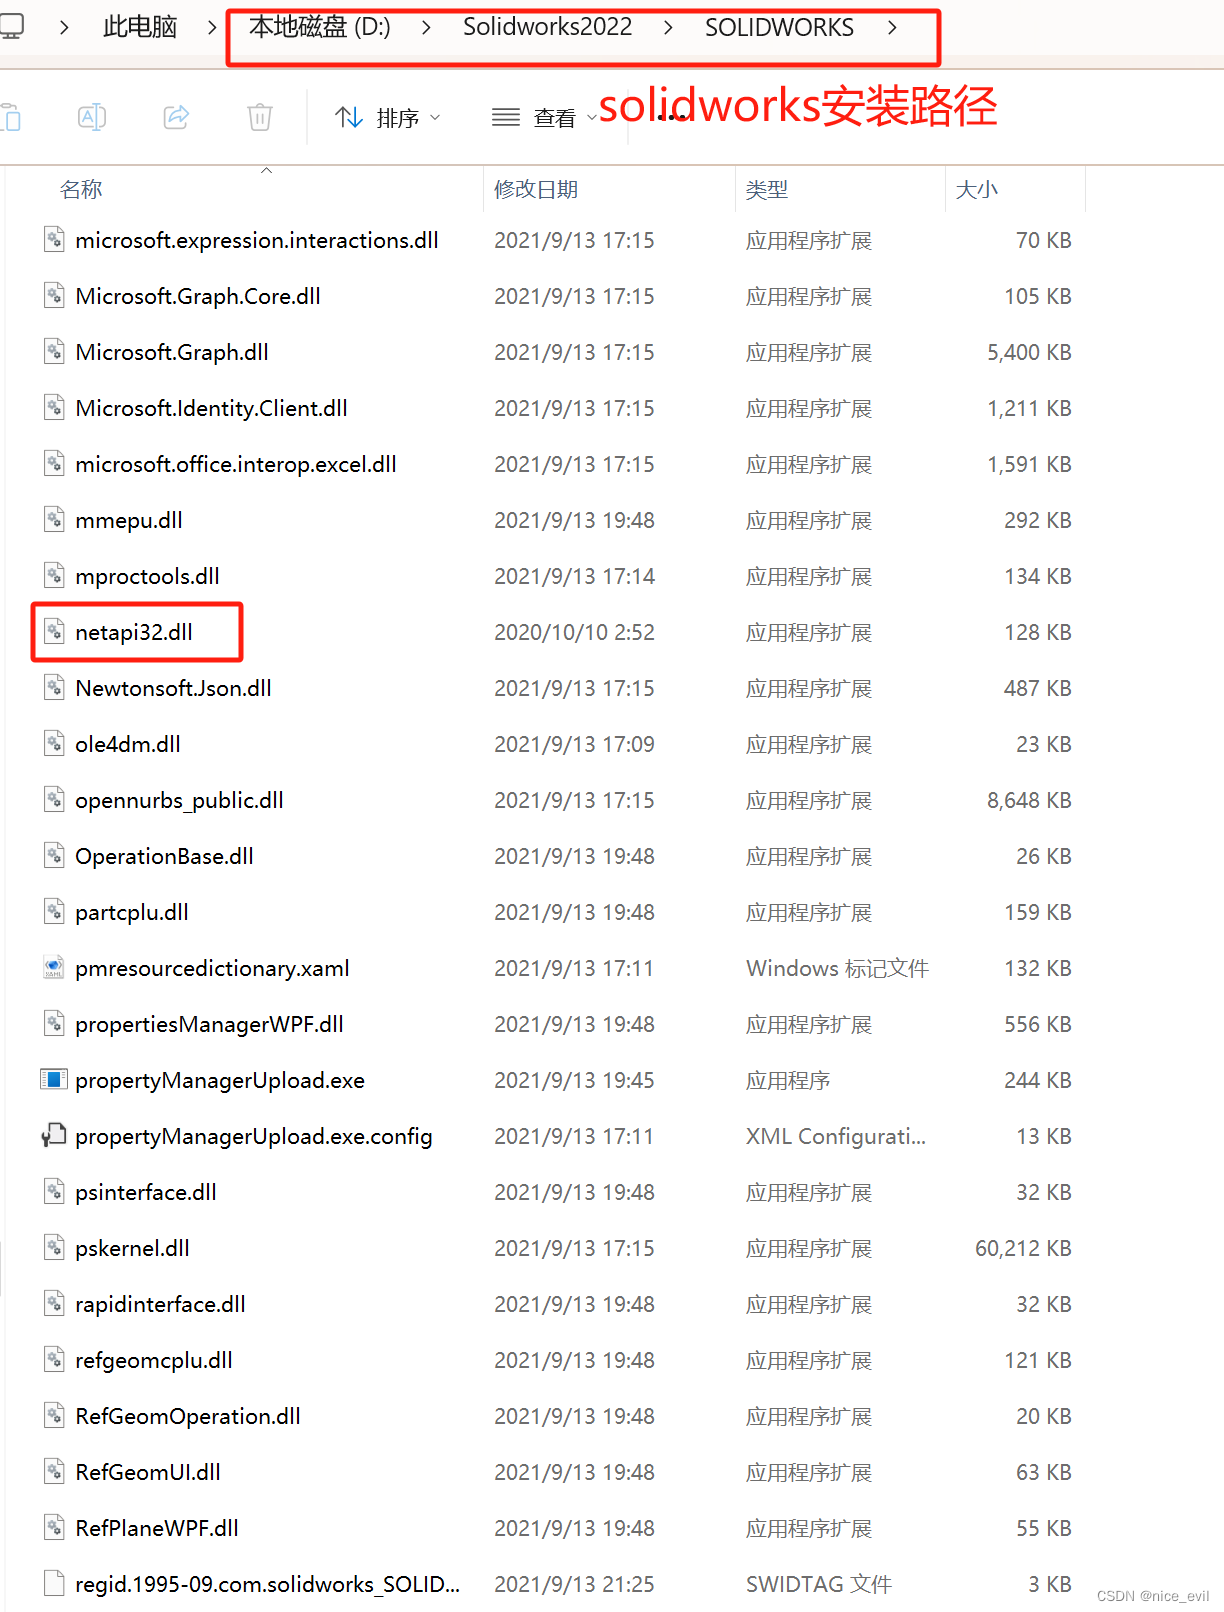1224x1612 pixels.
Task: Click the Rename toolbar icon
Action: tap(92, 117)
